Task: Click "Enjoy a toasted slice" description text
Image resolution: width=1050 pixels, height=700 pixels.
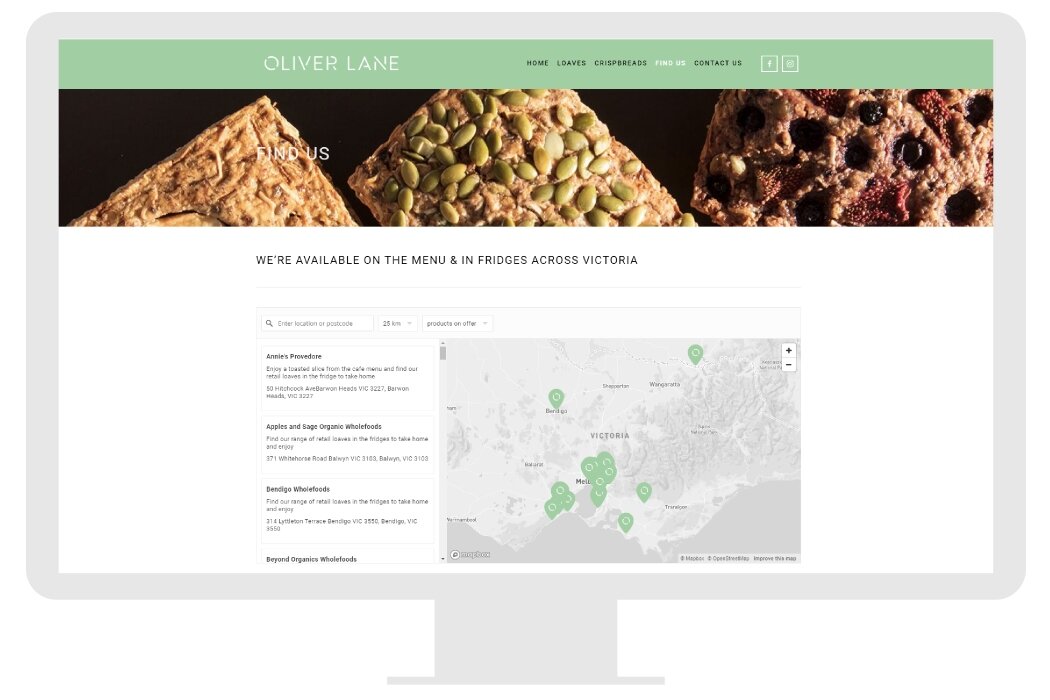Action: (x=342, y=372)
